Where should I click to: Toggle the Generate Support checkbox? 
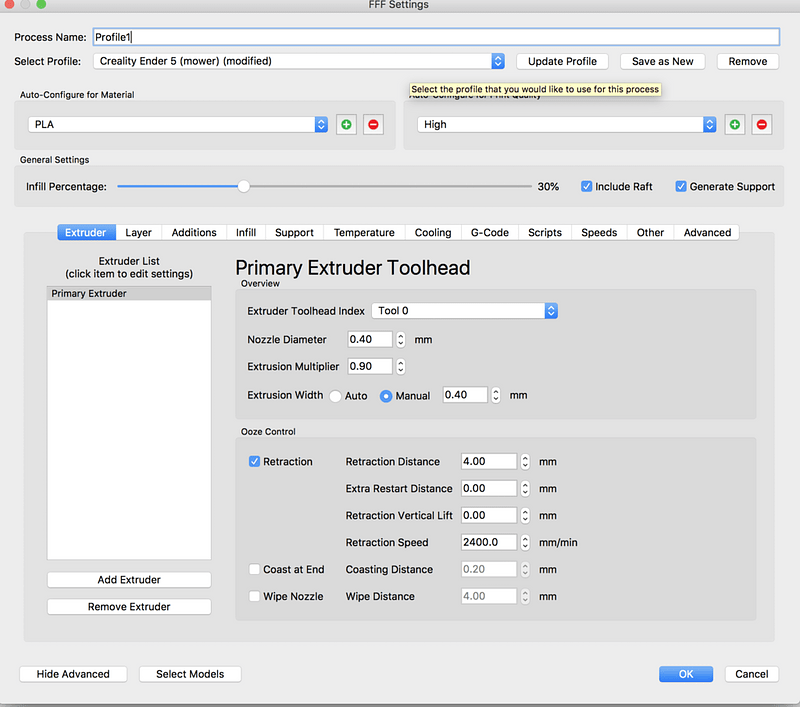tap(681, 186)
